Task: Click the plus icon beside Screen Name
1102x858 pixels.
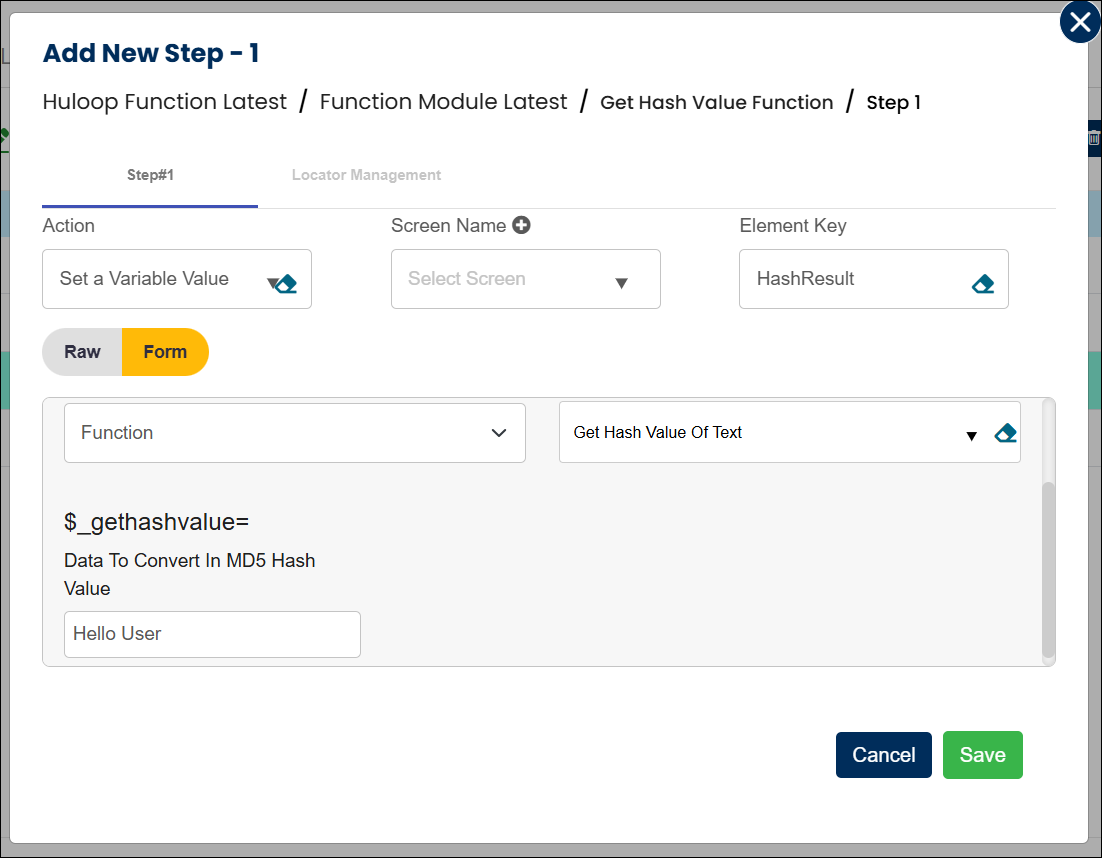Action: click(521, 225)
